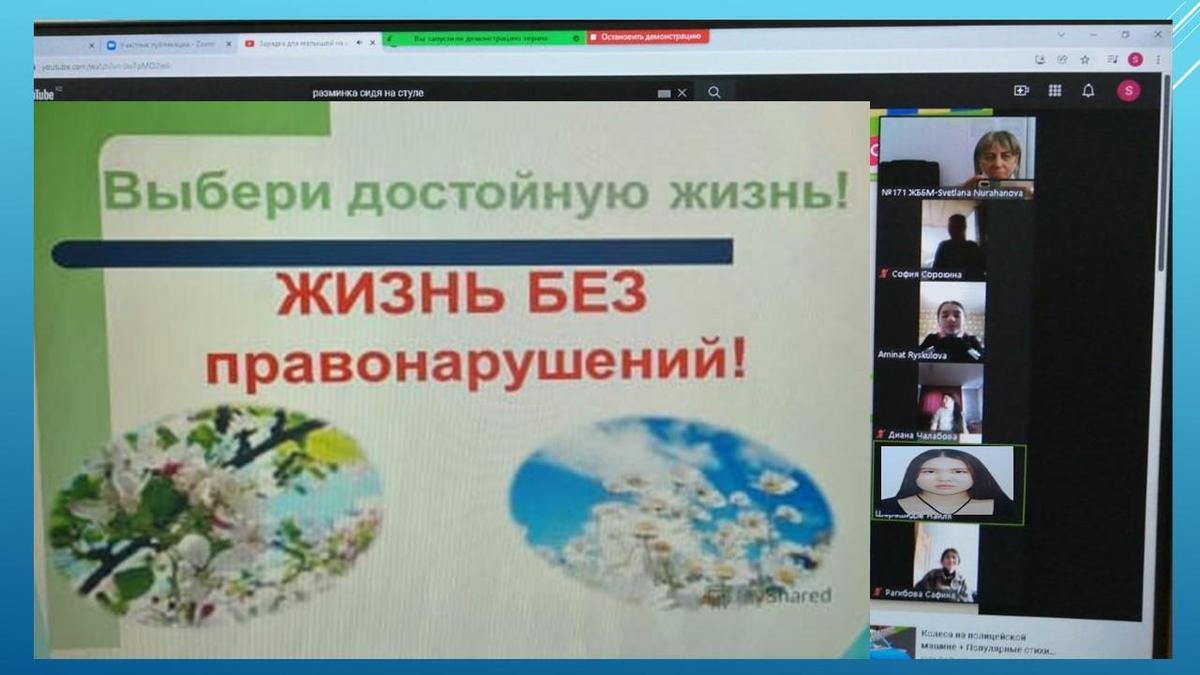
Task: Open YouTube notifications bell
Action: (1088, 91)
